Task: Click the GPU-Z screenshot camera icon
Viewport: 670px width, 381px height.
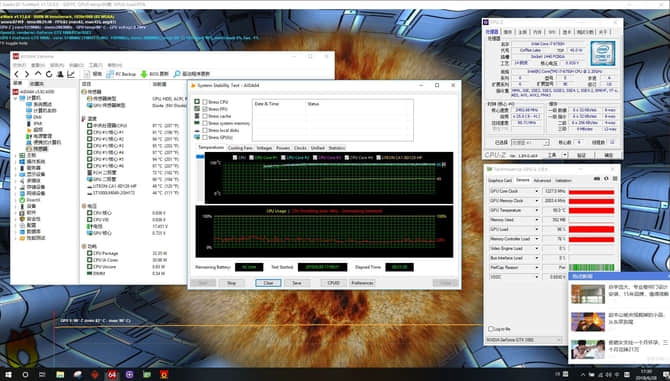Action: coord(597,179)
